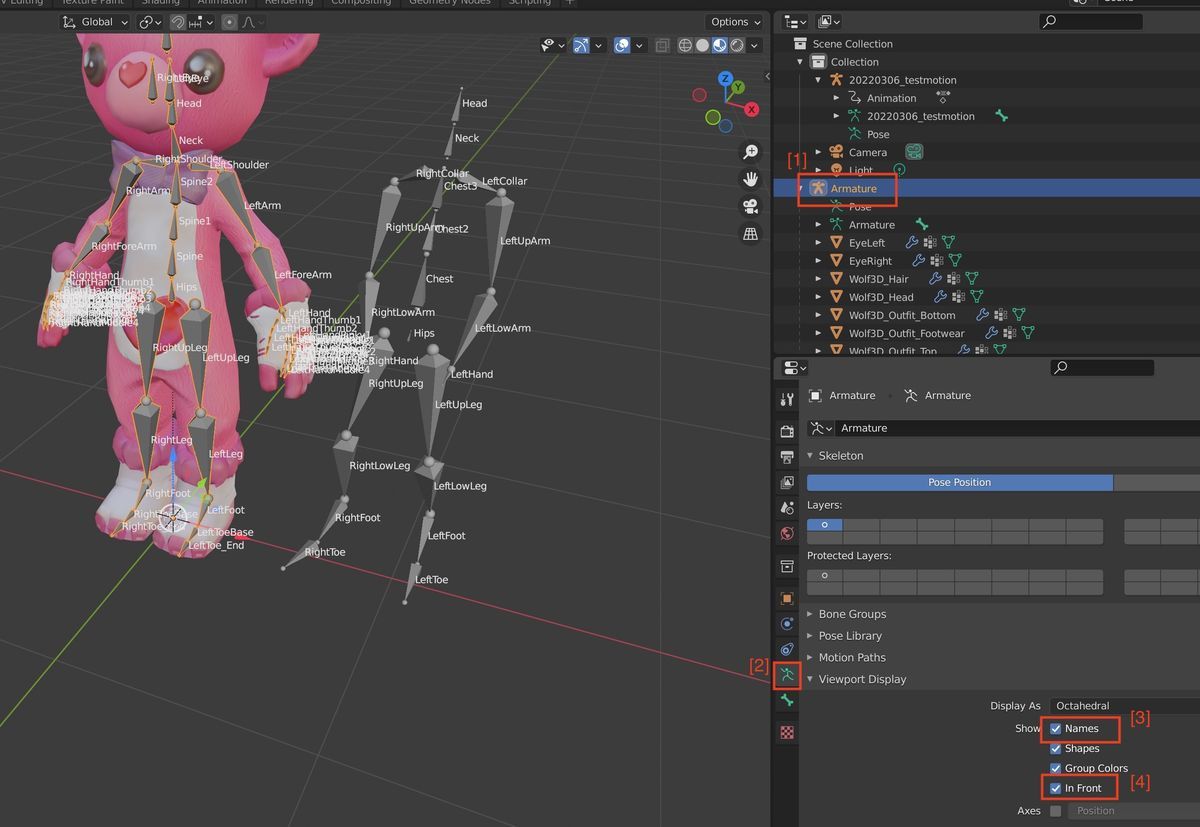1200x827 pixels.
Task: Click the Pose Position button
Action: [958, 482]
